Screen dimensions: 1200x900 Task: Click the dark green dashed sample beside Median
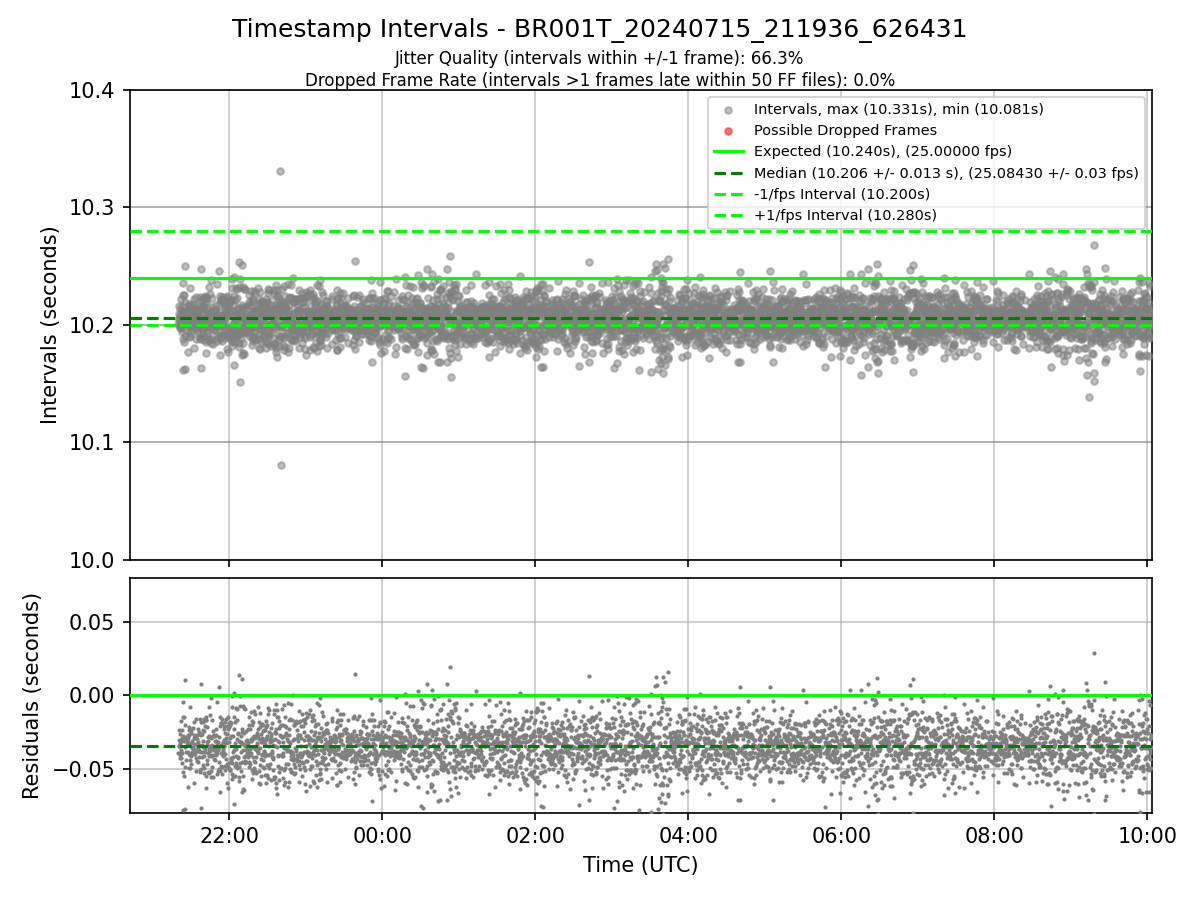729,173
